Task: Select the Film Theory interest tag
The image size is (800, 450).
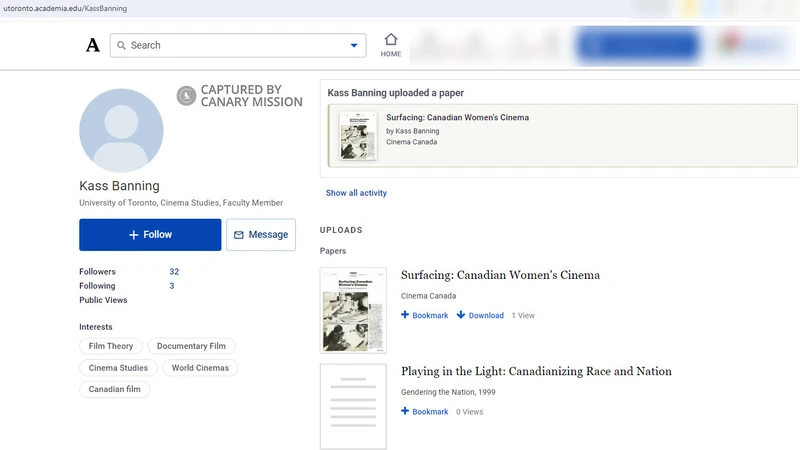Action: 111,346
